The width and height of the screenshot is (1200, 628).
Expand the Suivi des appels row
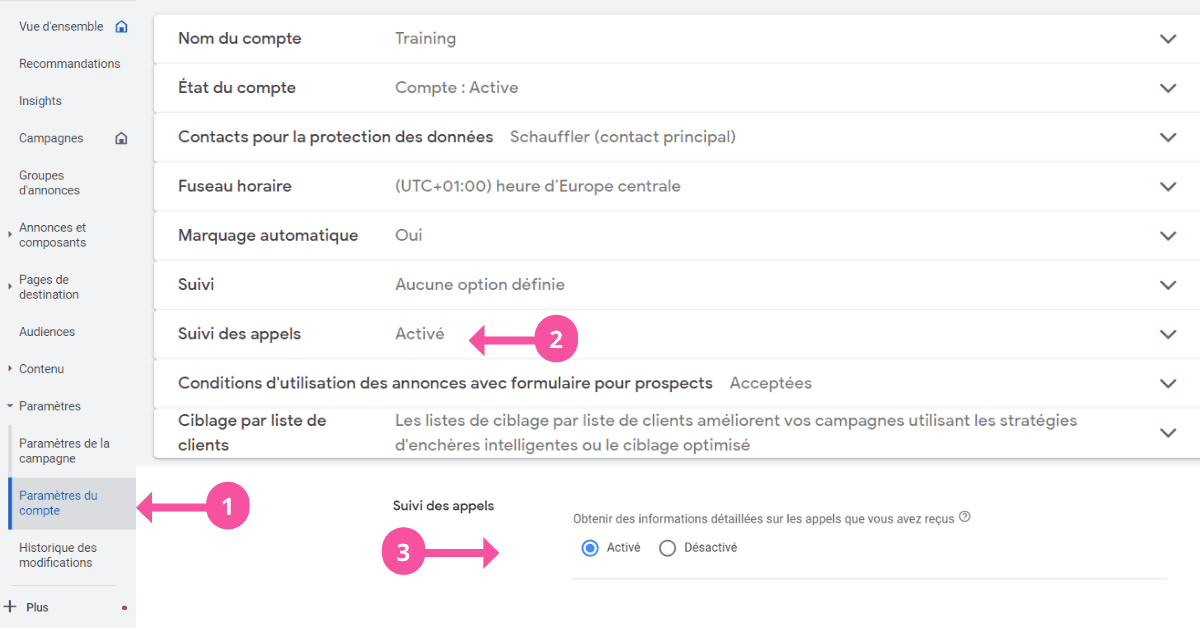pyautogui.click(x=1167, y=334)
